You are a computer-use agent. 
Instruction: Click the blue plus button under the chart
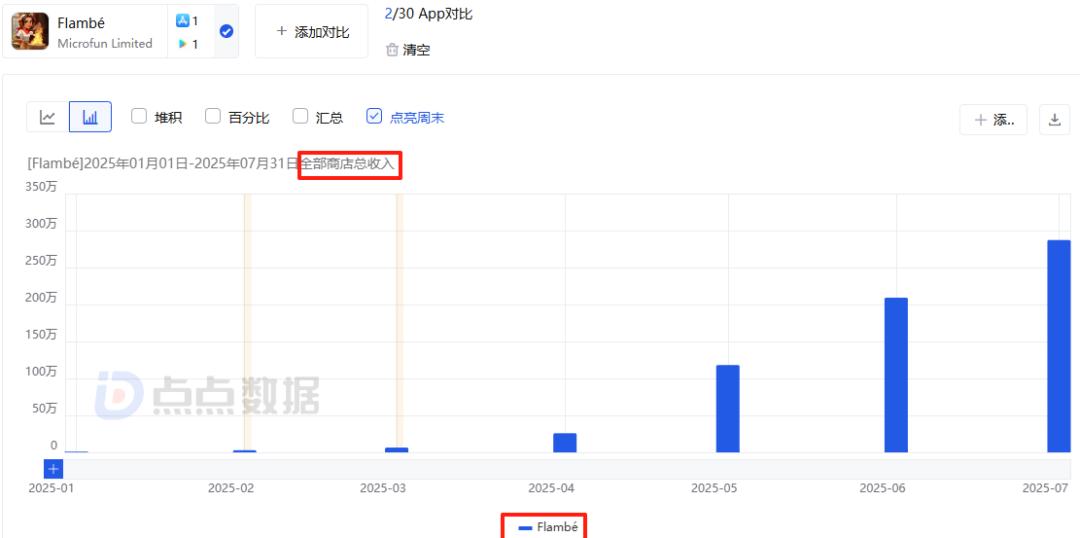point(54,469)
